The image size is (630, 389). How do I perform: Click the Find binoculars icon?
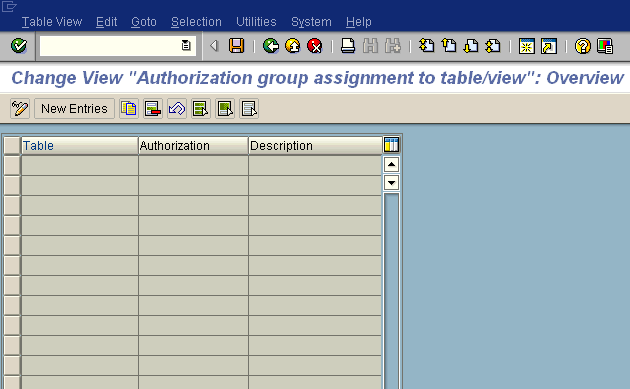point(370,46)
